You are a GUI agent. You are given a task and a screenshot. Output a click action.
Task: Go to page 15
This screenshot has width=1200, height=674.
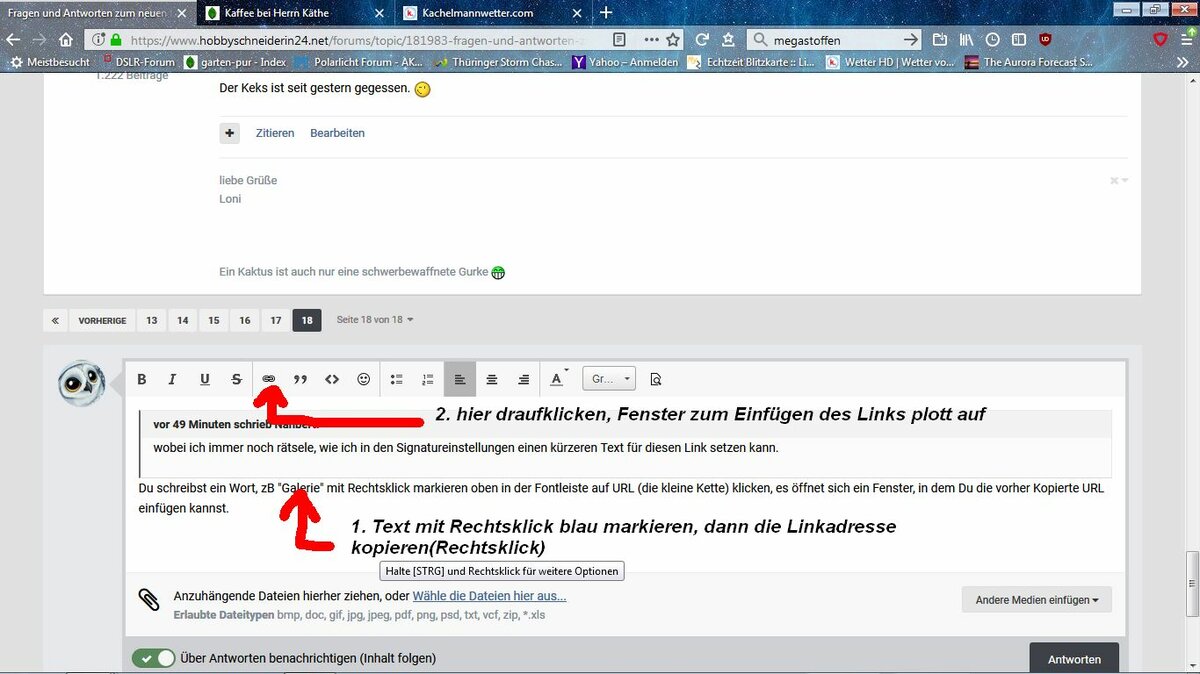[x=214, y=320]
